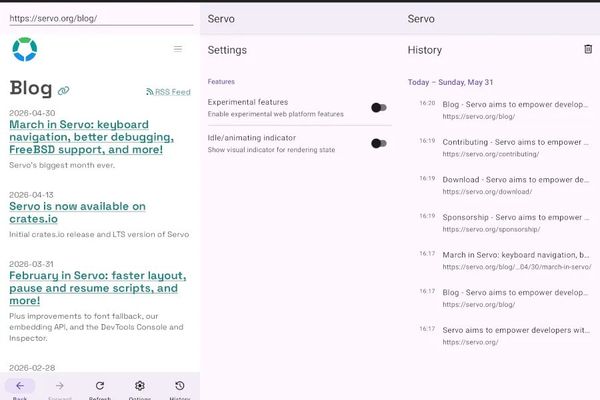Screen dimensions: 600x400
Task: Click Servo title above History panel
Action: coord(421,19)
